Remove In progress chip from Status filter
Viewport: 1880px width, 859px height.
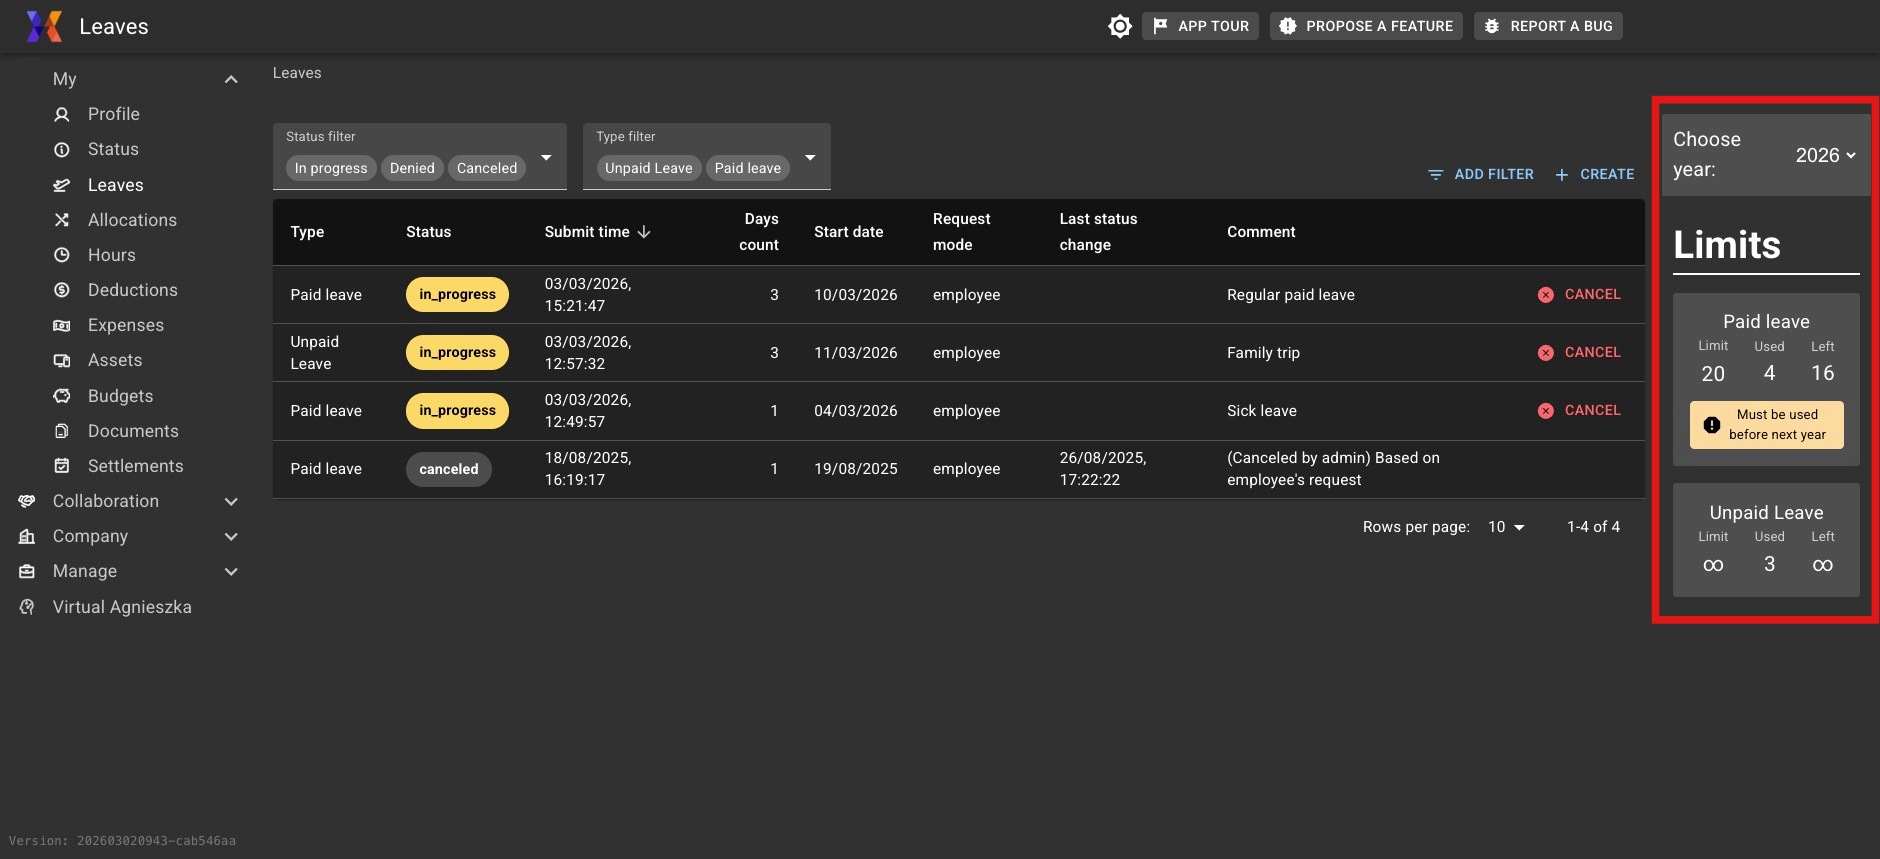point(331,168)
